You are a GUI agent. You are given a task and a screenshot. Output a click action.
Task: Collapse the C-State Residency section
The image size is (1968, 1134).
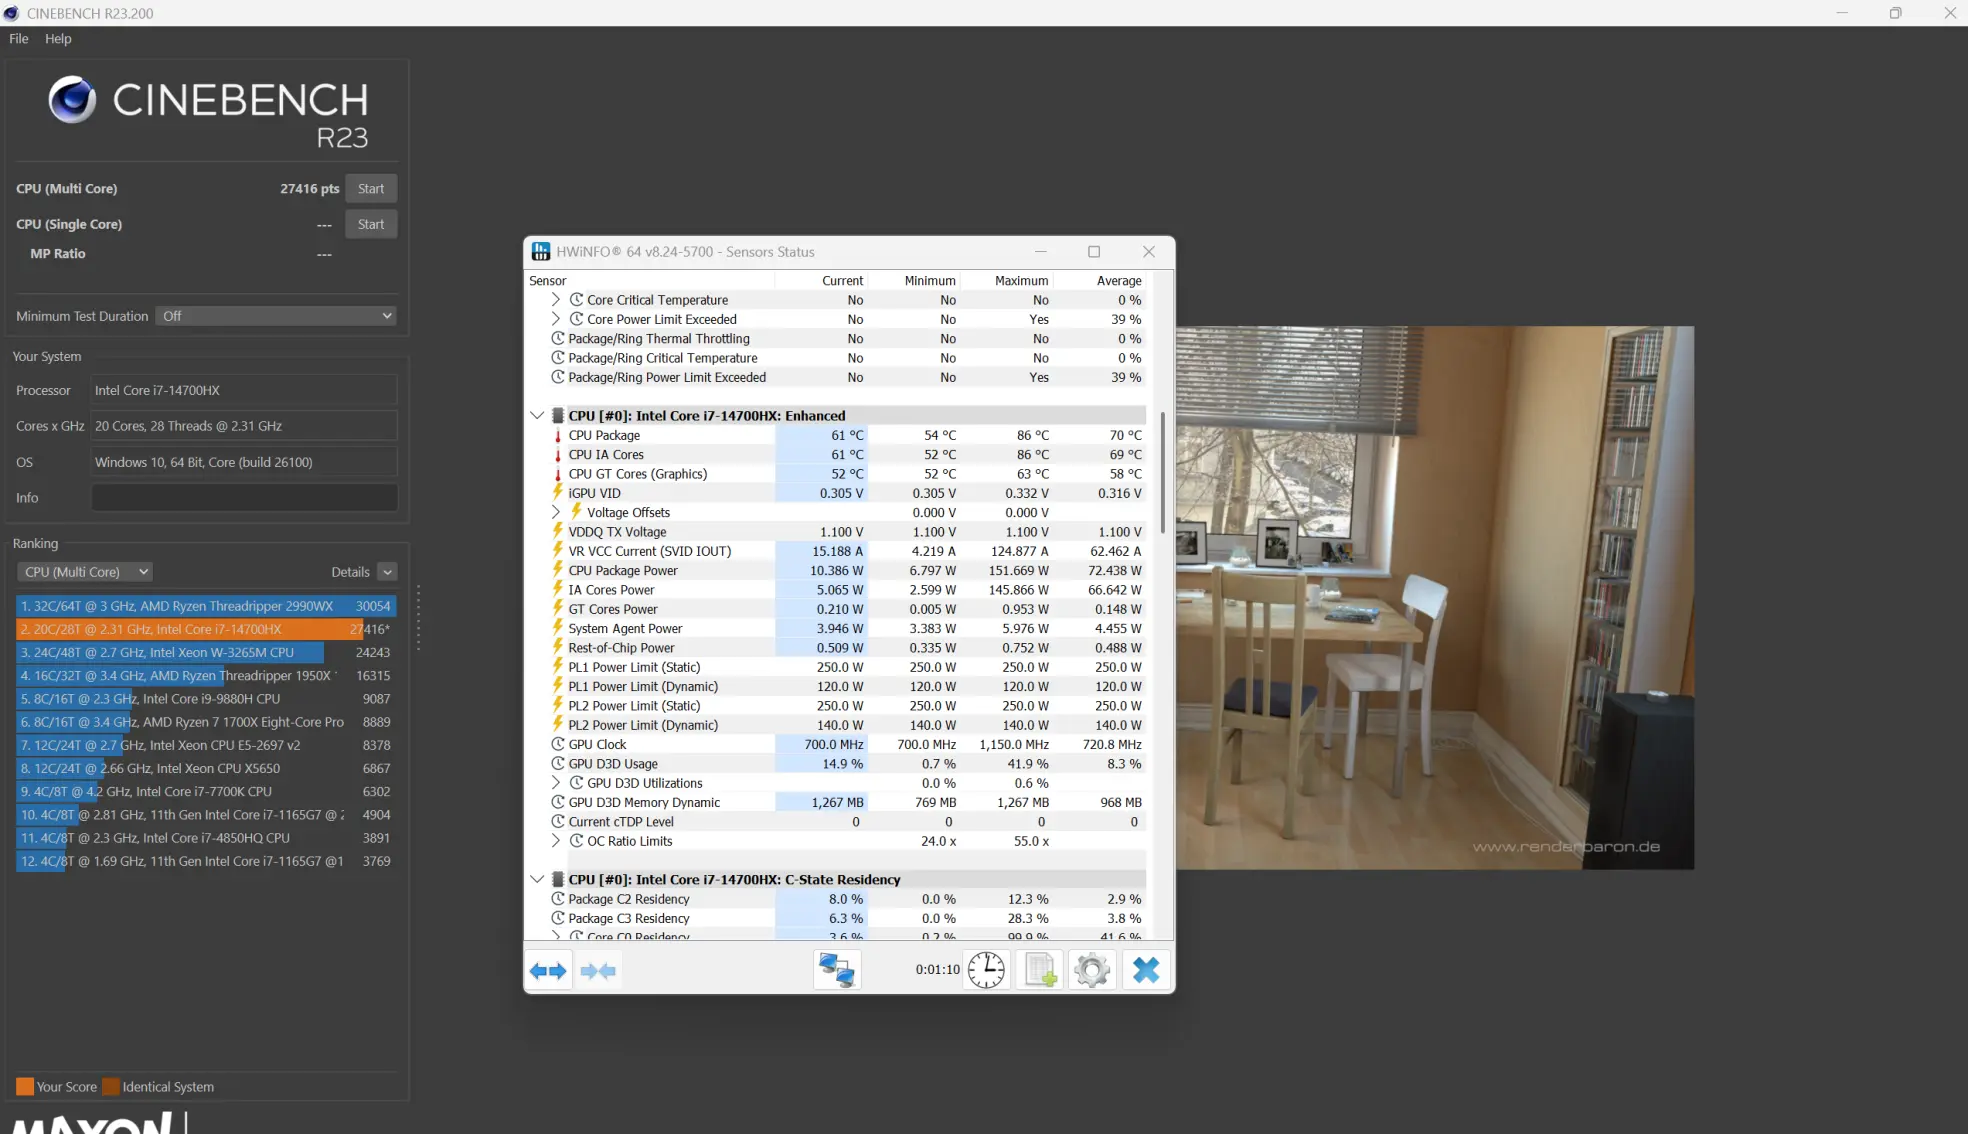point(537,880)
